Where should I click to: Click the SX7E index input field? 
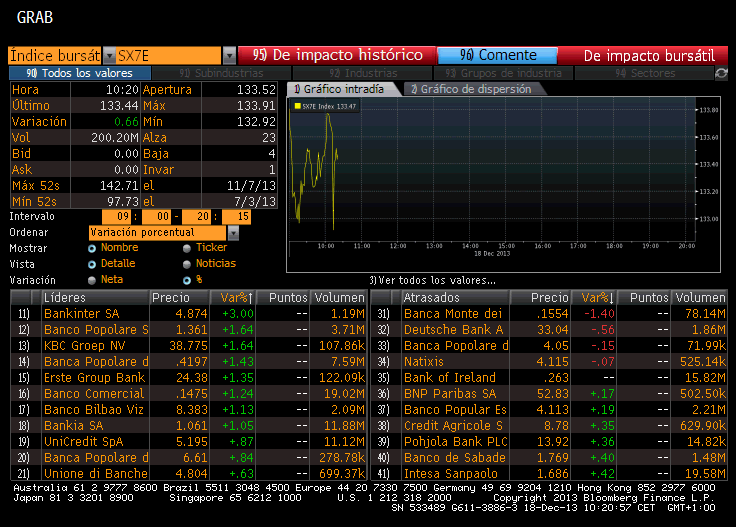pyautogui.click(x=169, y=56)
